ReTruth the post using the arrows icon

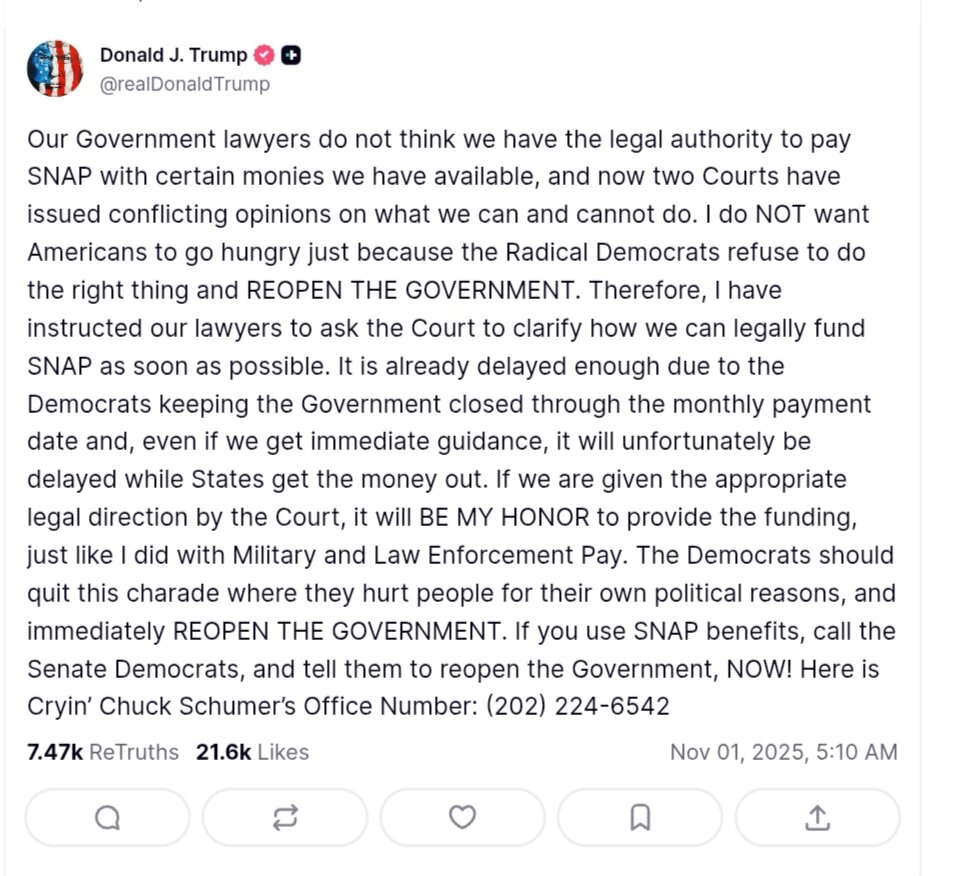coord(284,818)
